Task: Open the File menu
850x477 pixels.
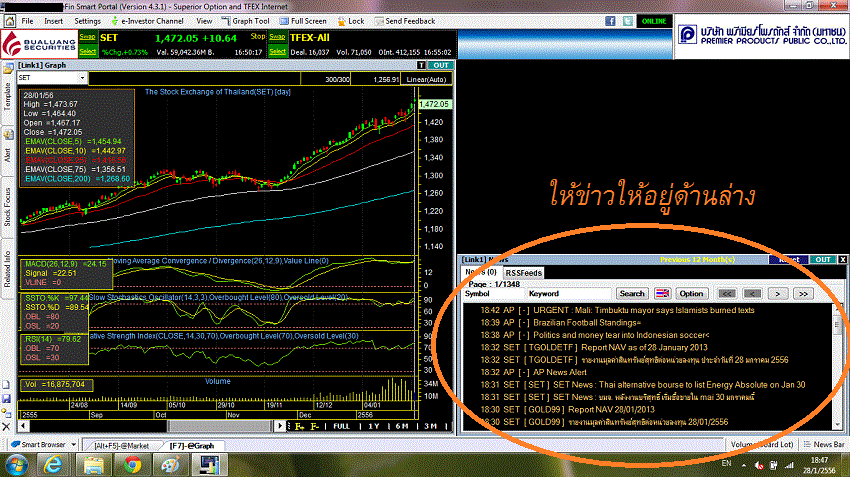Action: point(27,21)
